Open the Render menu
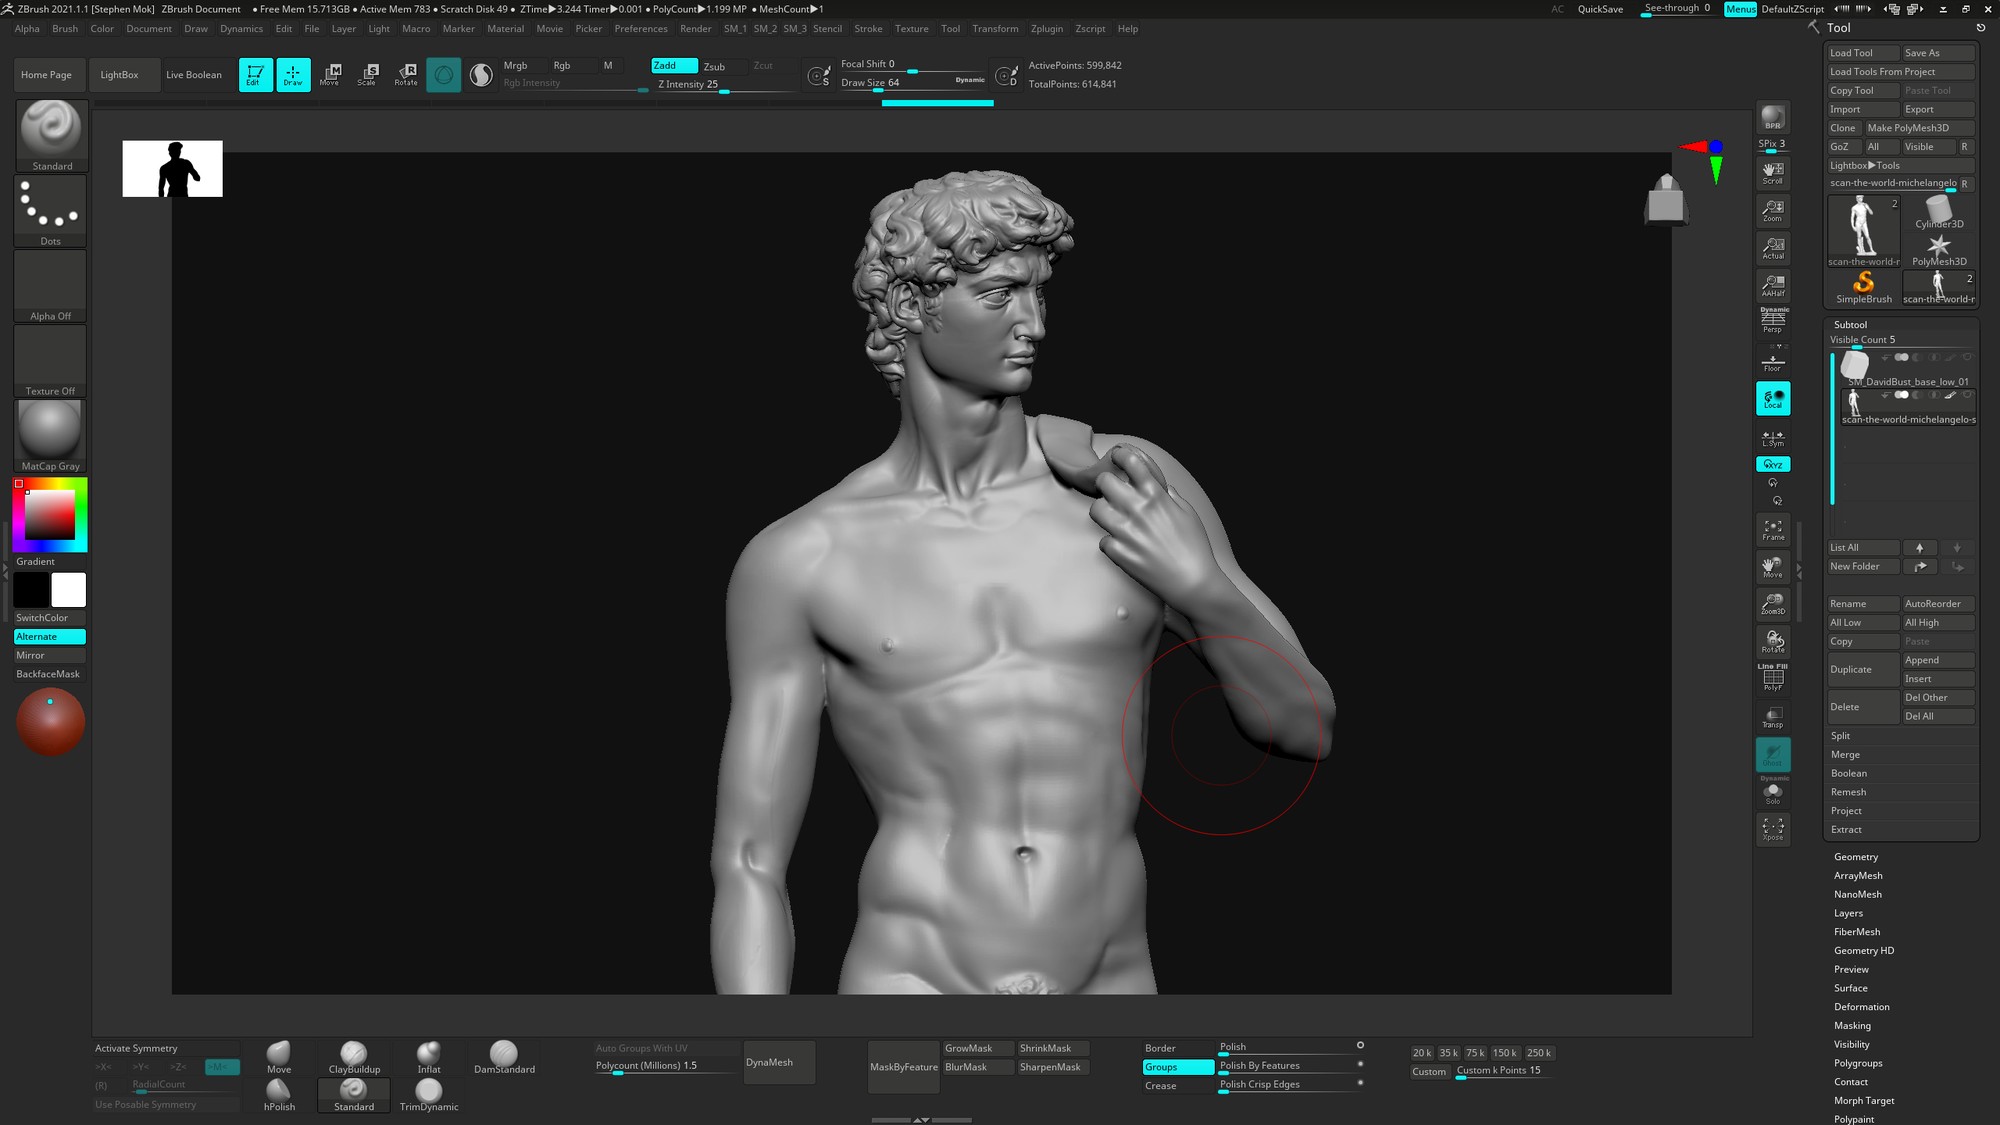The image size is (2000, 1125). pyautogui.click(x=696, y=29)
